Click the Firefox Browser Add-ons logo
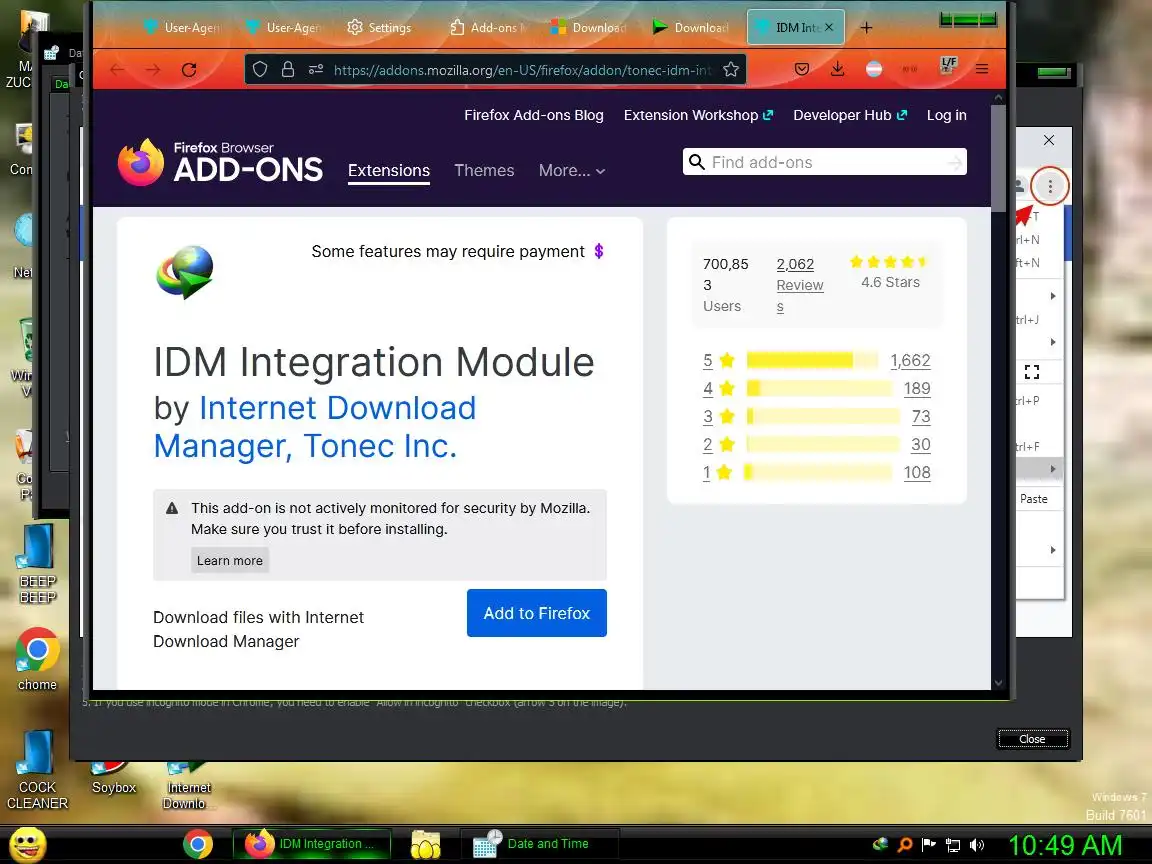 220,162
